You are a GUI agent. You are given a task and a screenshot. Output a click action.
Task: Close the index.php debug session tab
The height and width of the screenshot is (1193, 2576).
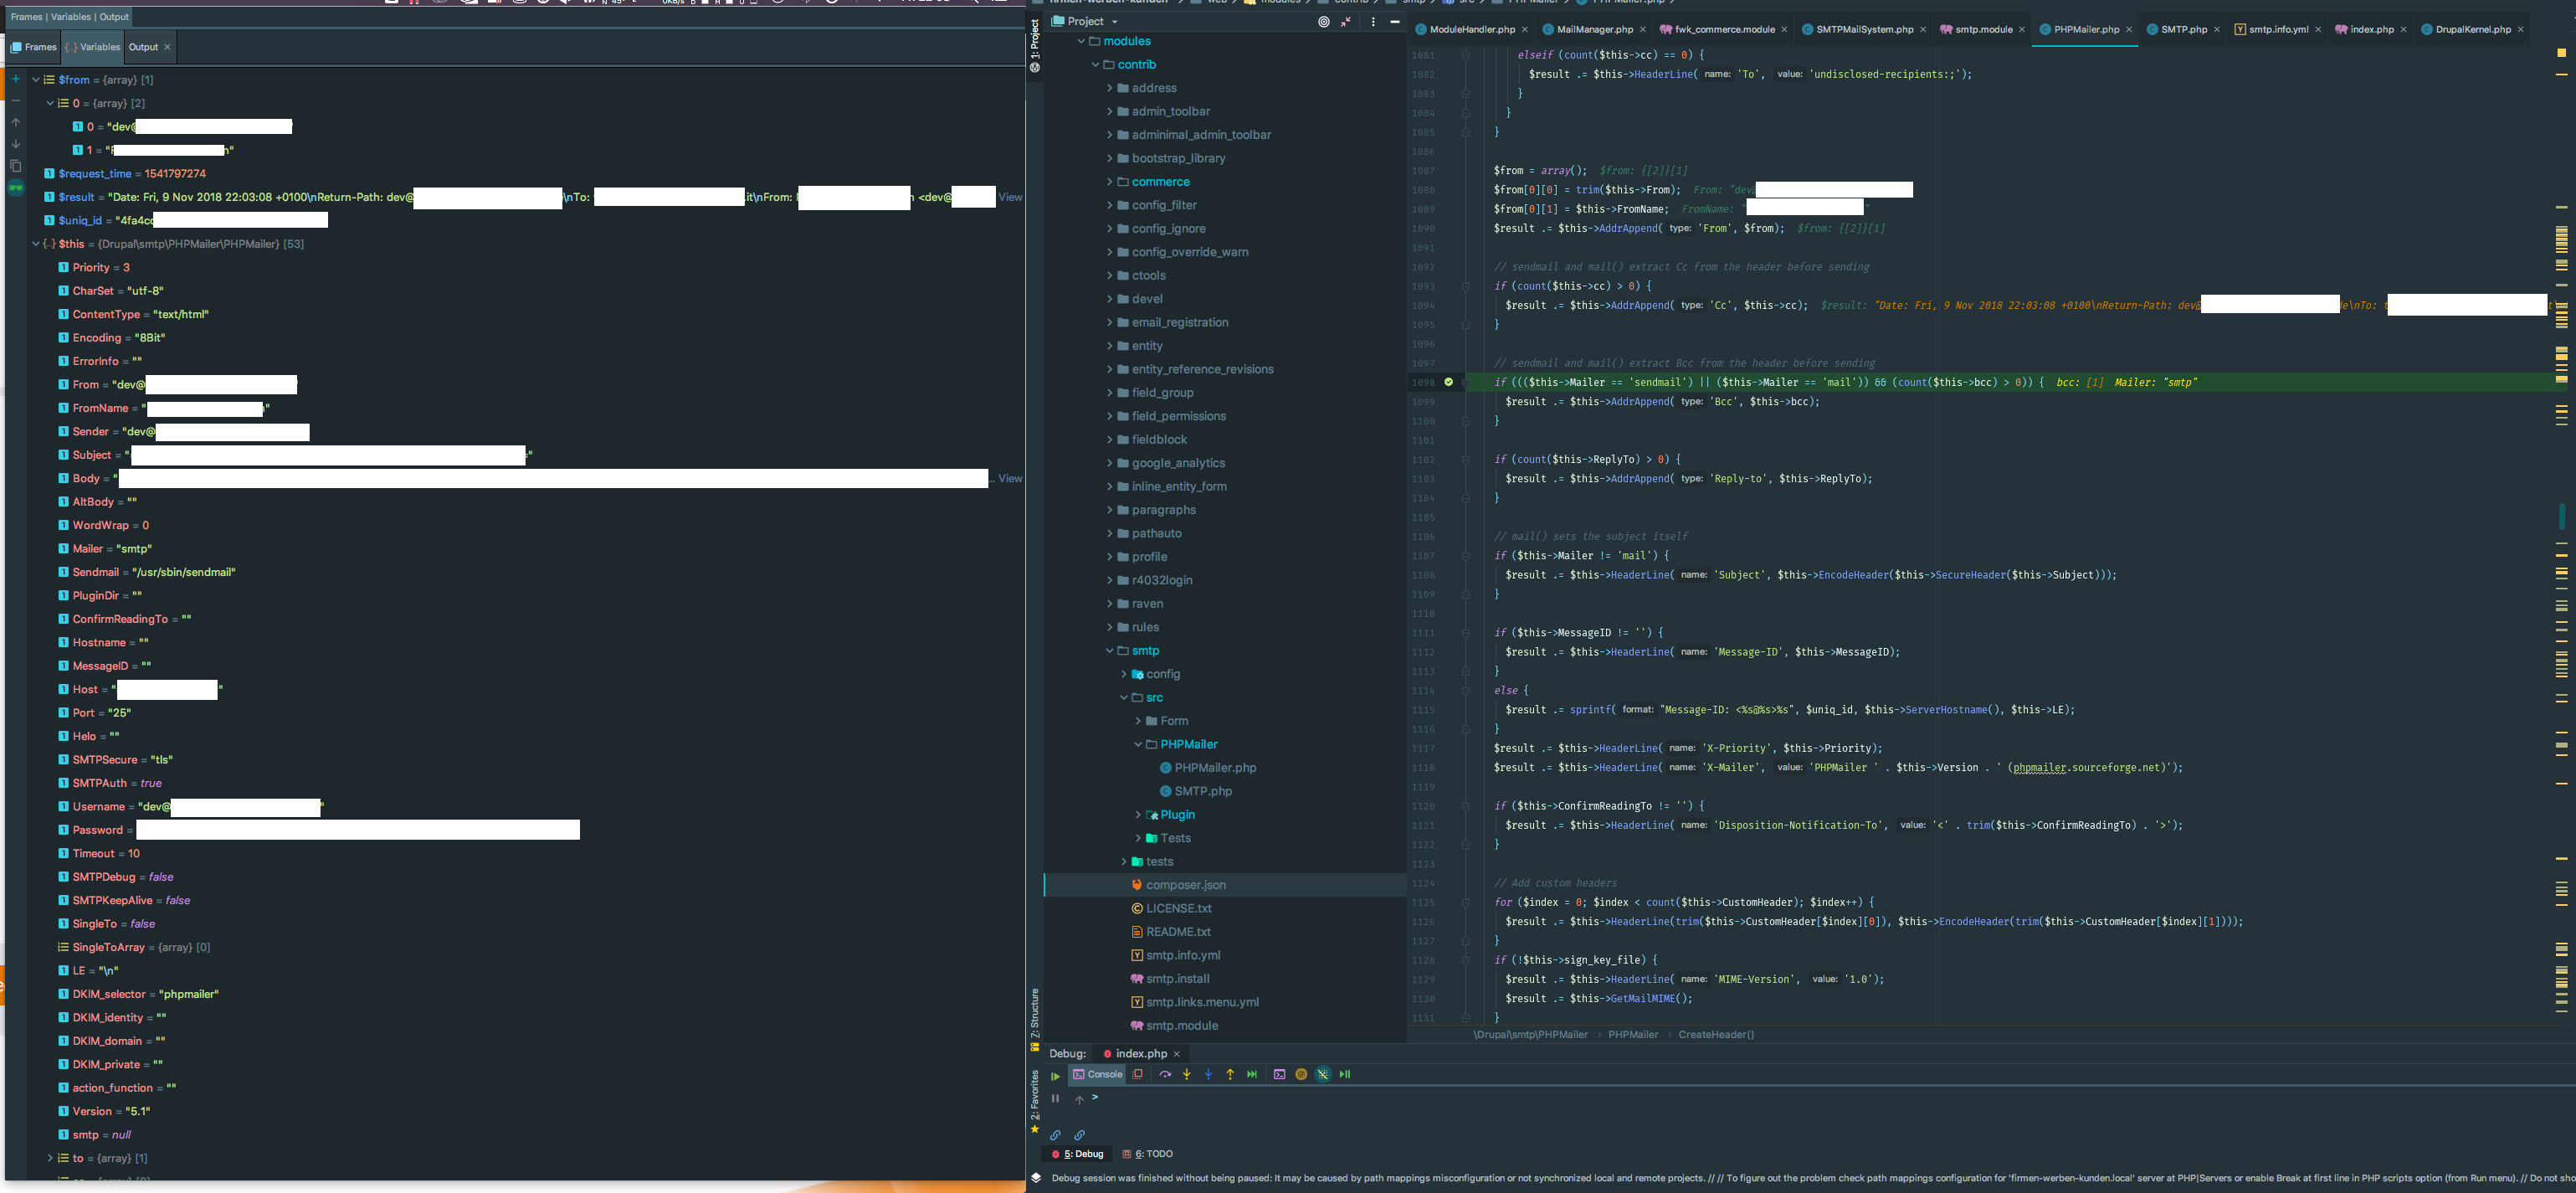1177,1054
